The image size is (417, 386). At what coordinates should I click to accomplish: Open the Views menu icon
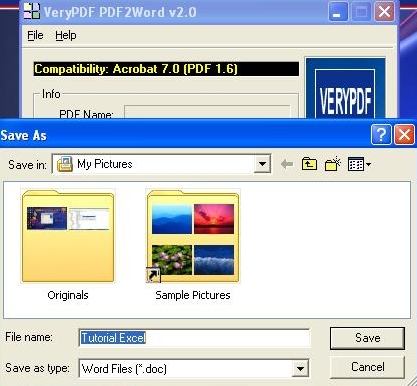[359, 164]
